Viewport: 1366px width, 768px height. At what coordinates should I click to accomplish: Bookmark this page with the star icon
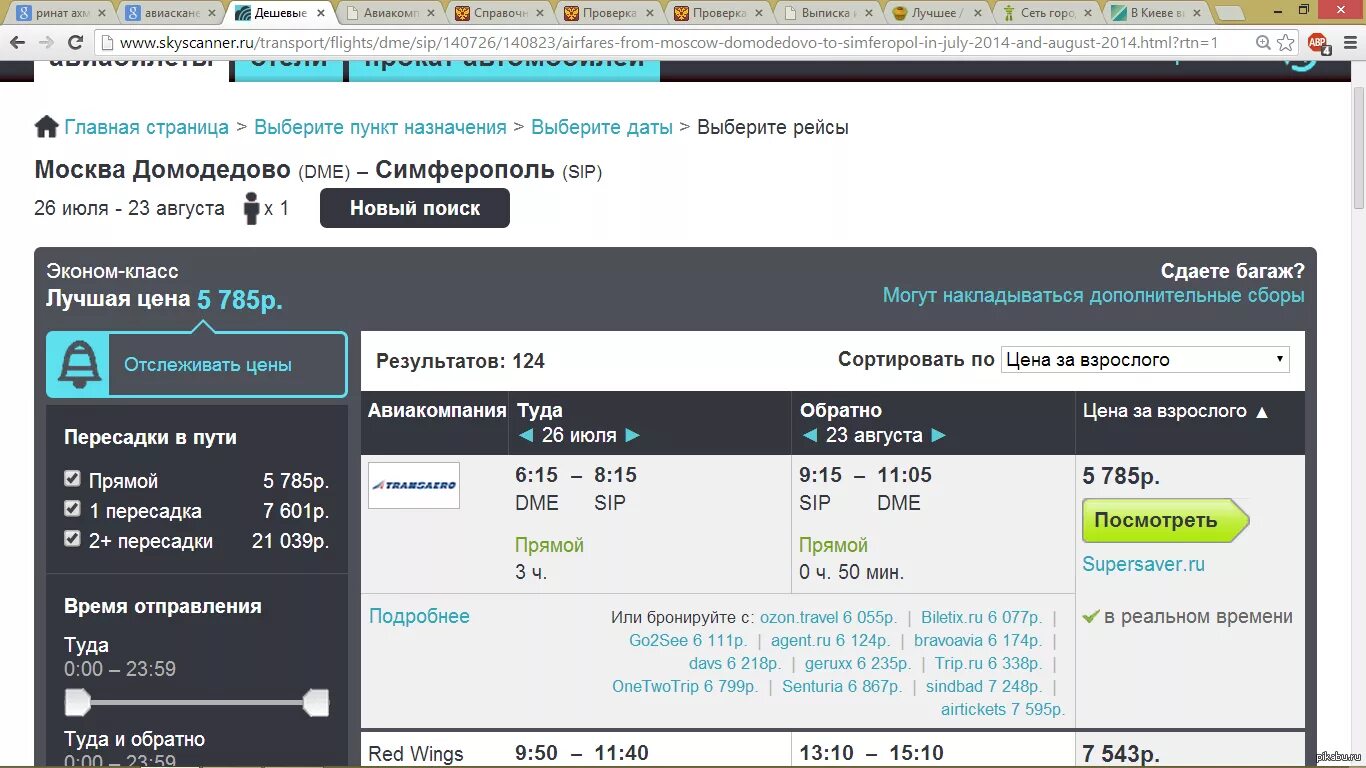click(x=1285, y=43)
